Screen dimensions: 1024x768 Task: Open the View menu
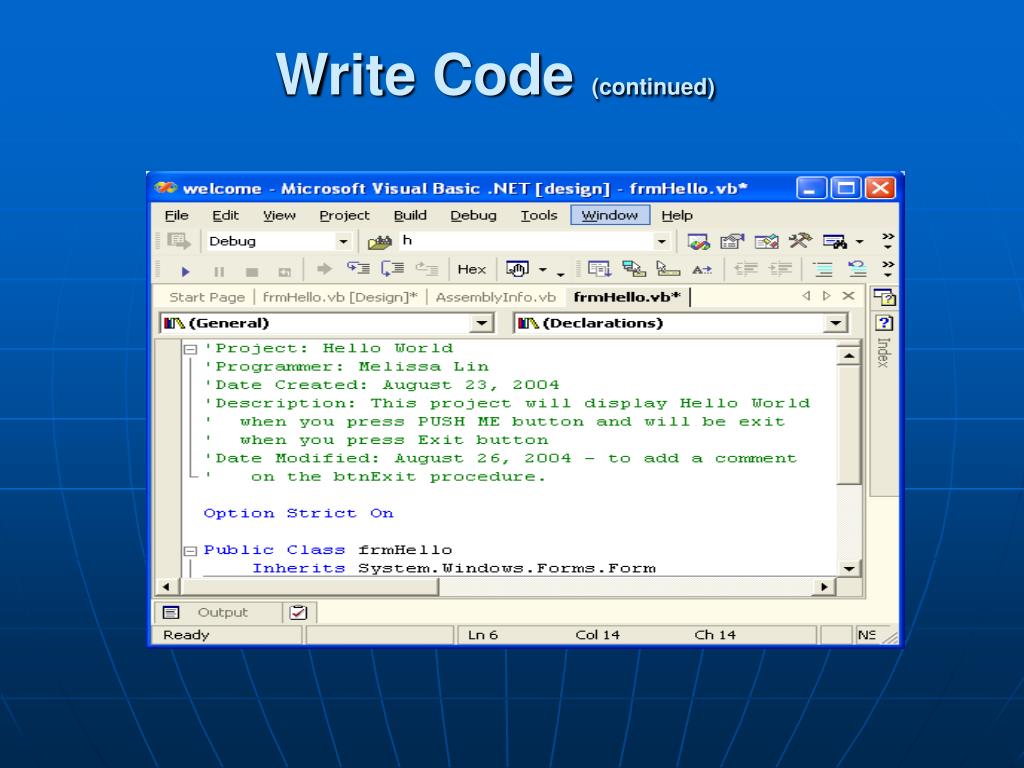pyautogui.click(x=279, y=216)
